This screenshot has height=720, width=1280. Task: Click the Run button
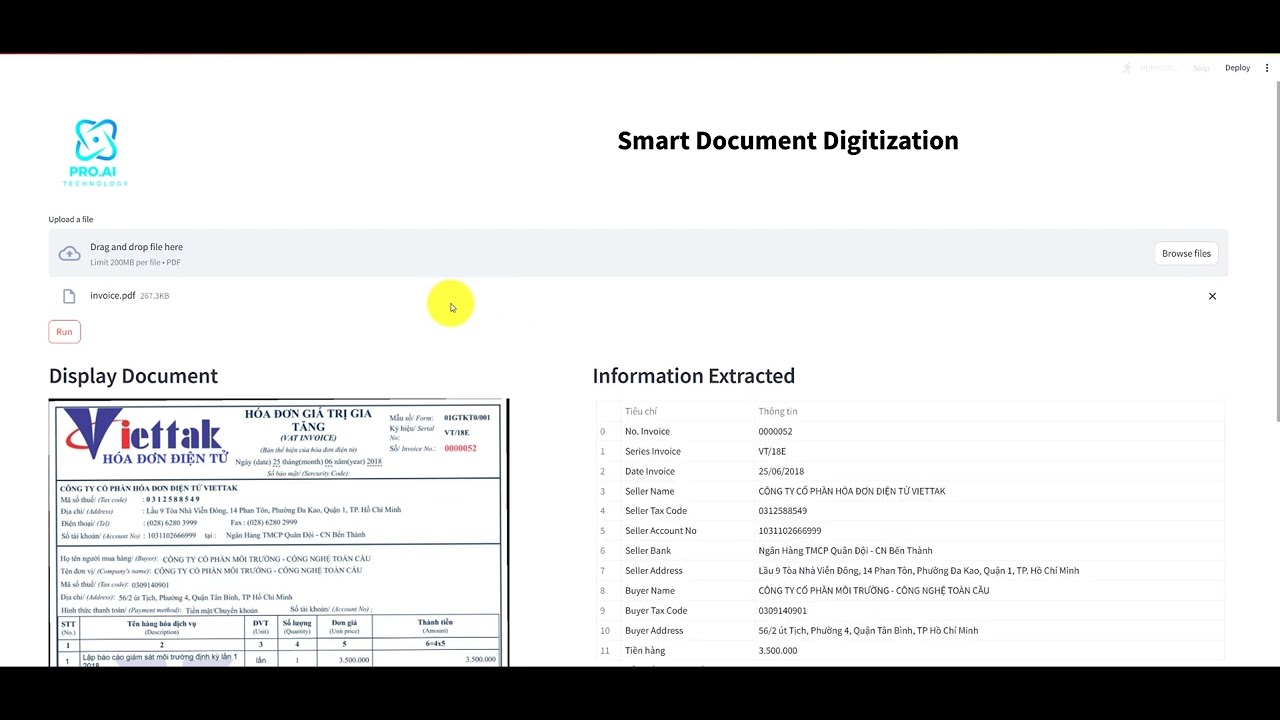64,332
